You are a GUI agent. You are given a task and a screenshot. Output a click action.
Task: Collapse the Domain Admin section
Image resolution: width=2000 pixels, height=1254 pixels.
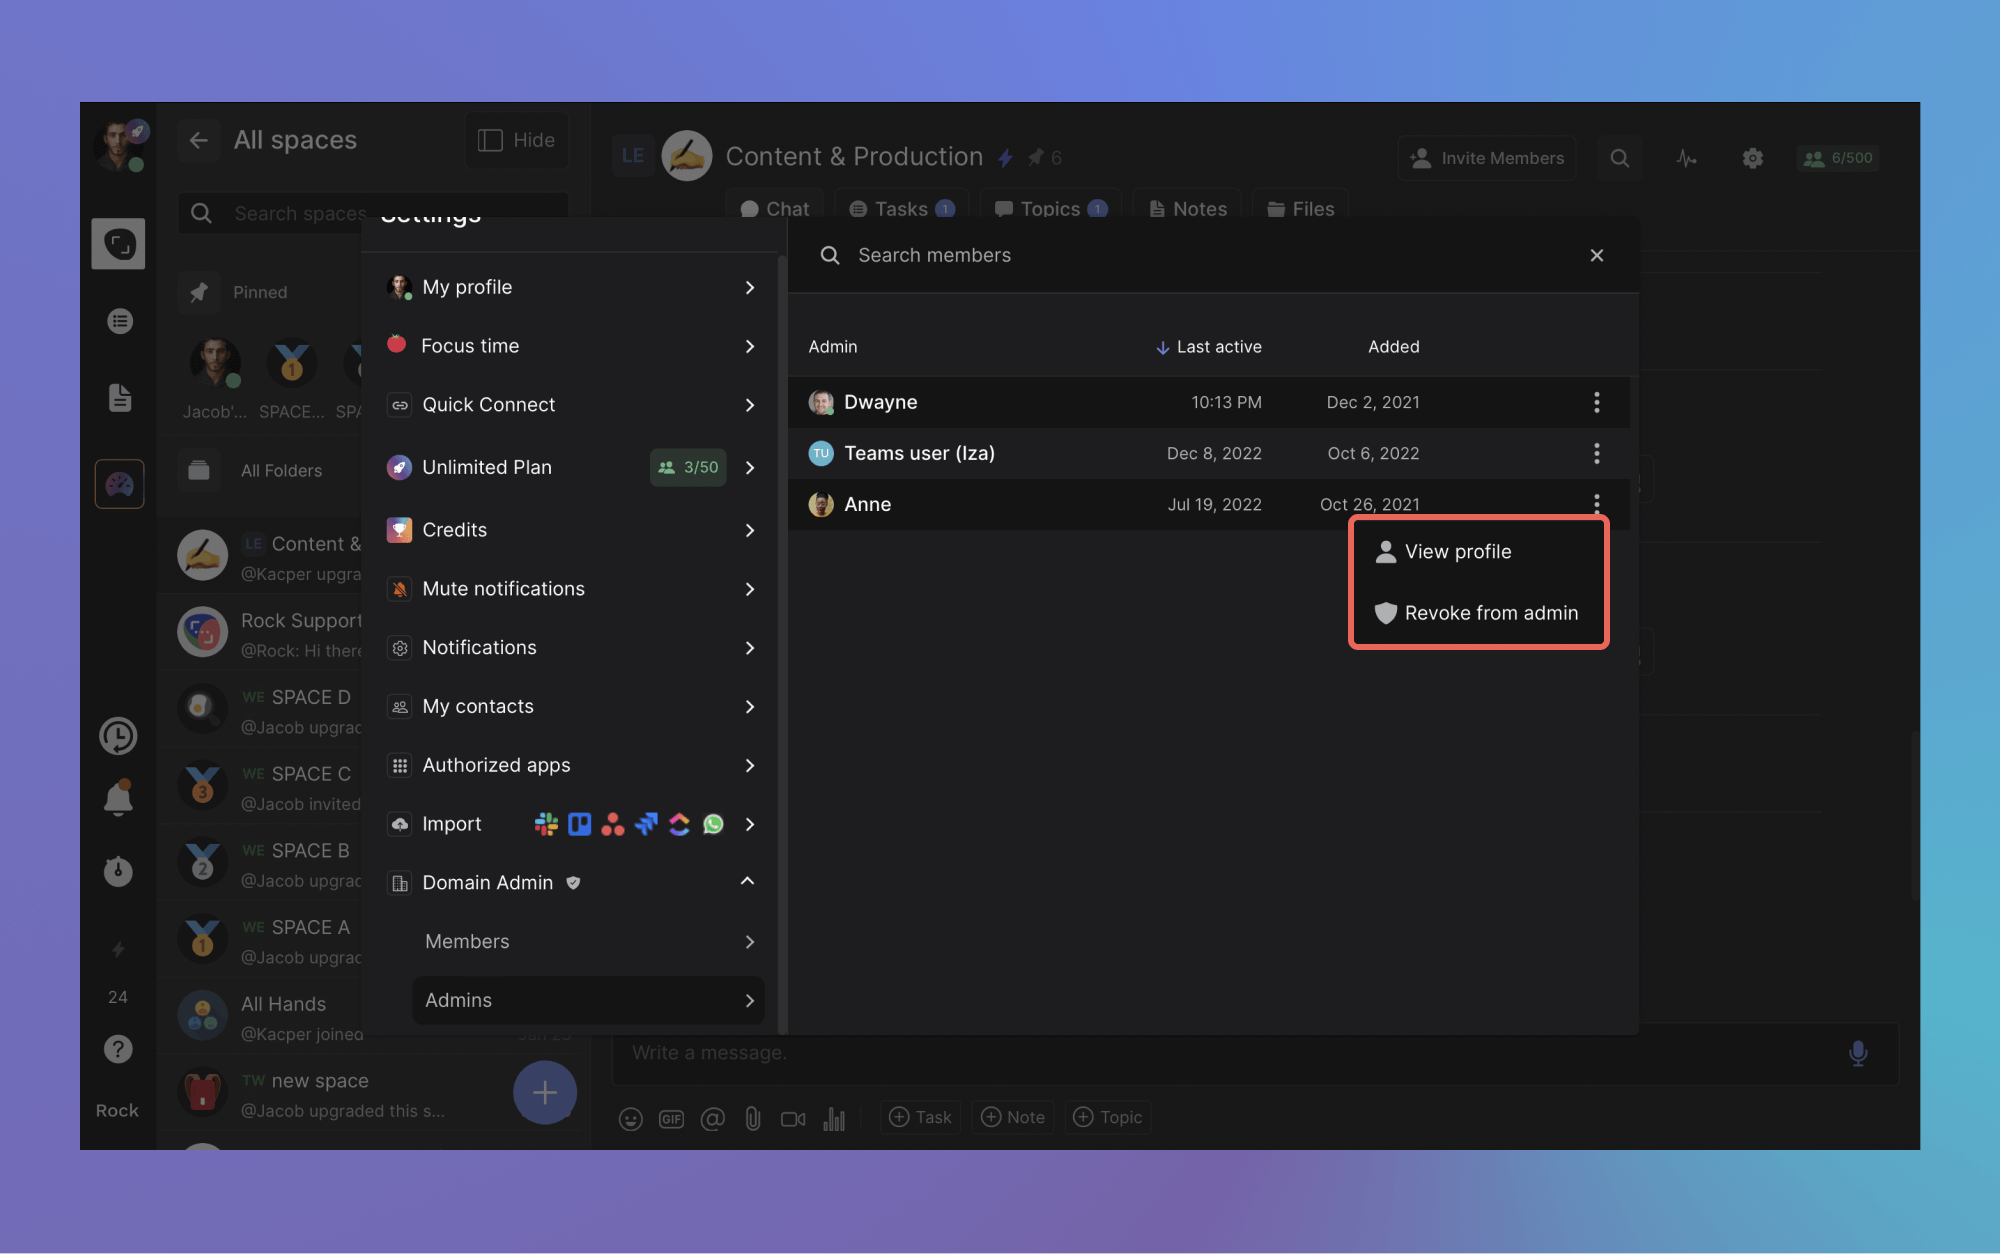point(747,881)
